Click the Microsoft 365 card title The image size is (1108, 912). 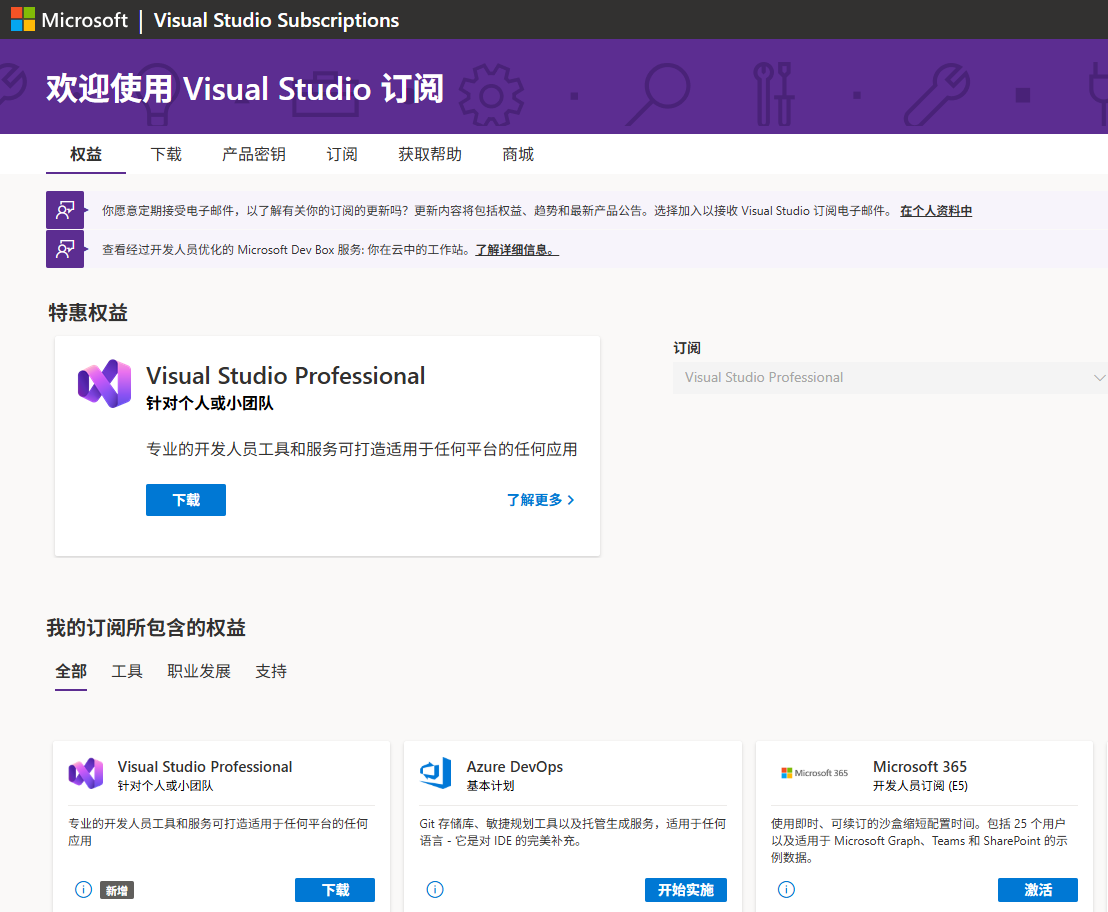tap(919, 766)
